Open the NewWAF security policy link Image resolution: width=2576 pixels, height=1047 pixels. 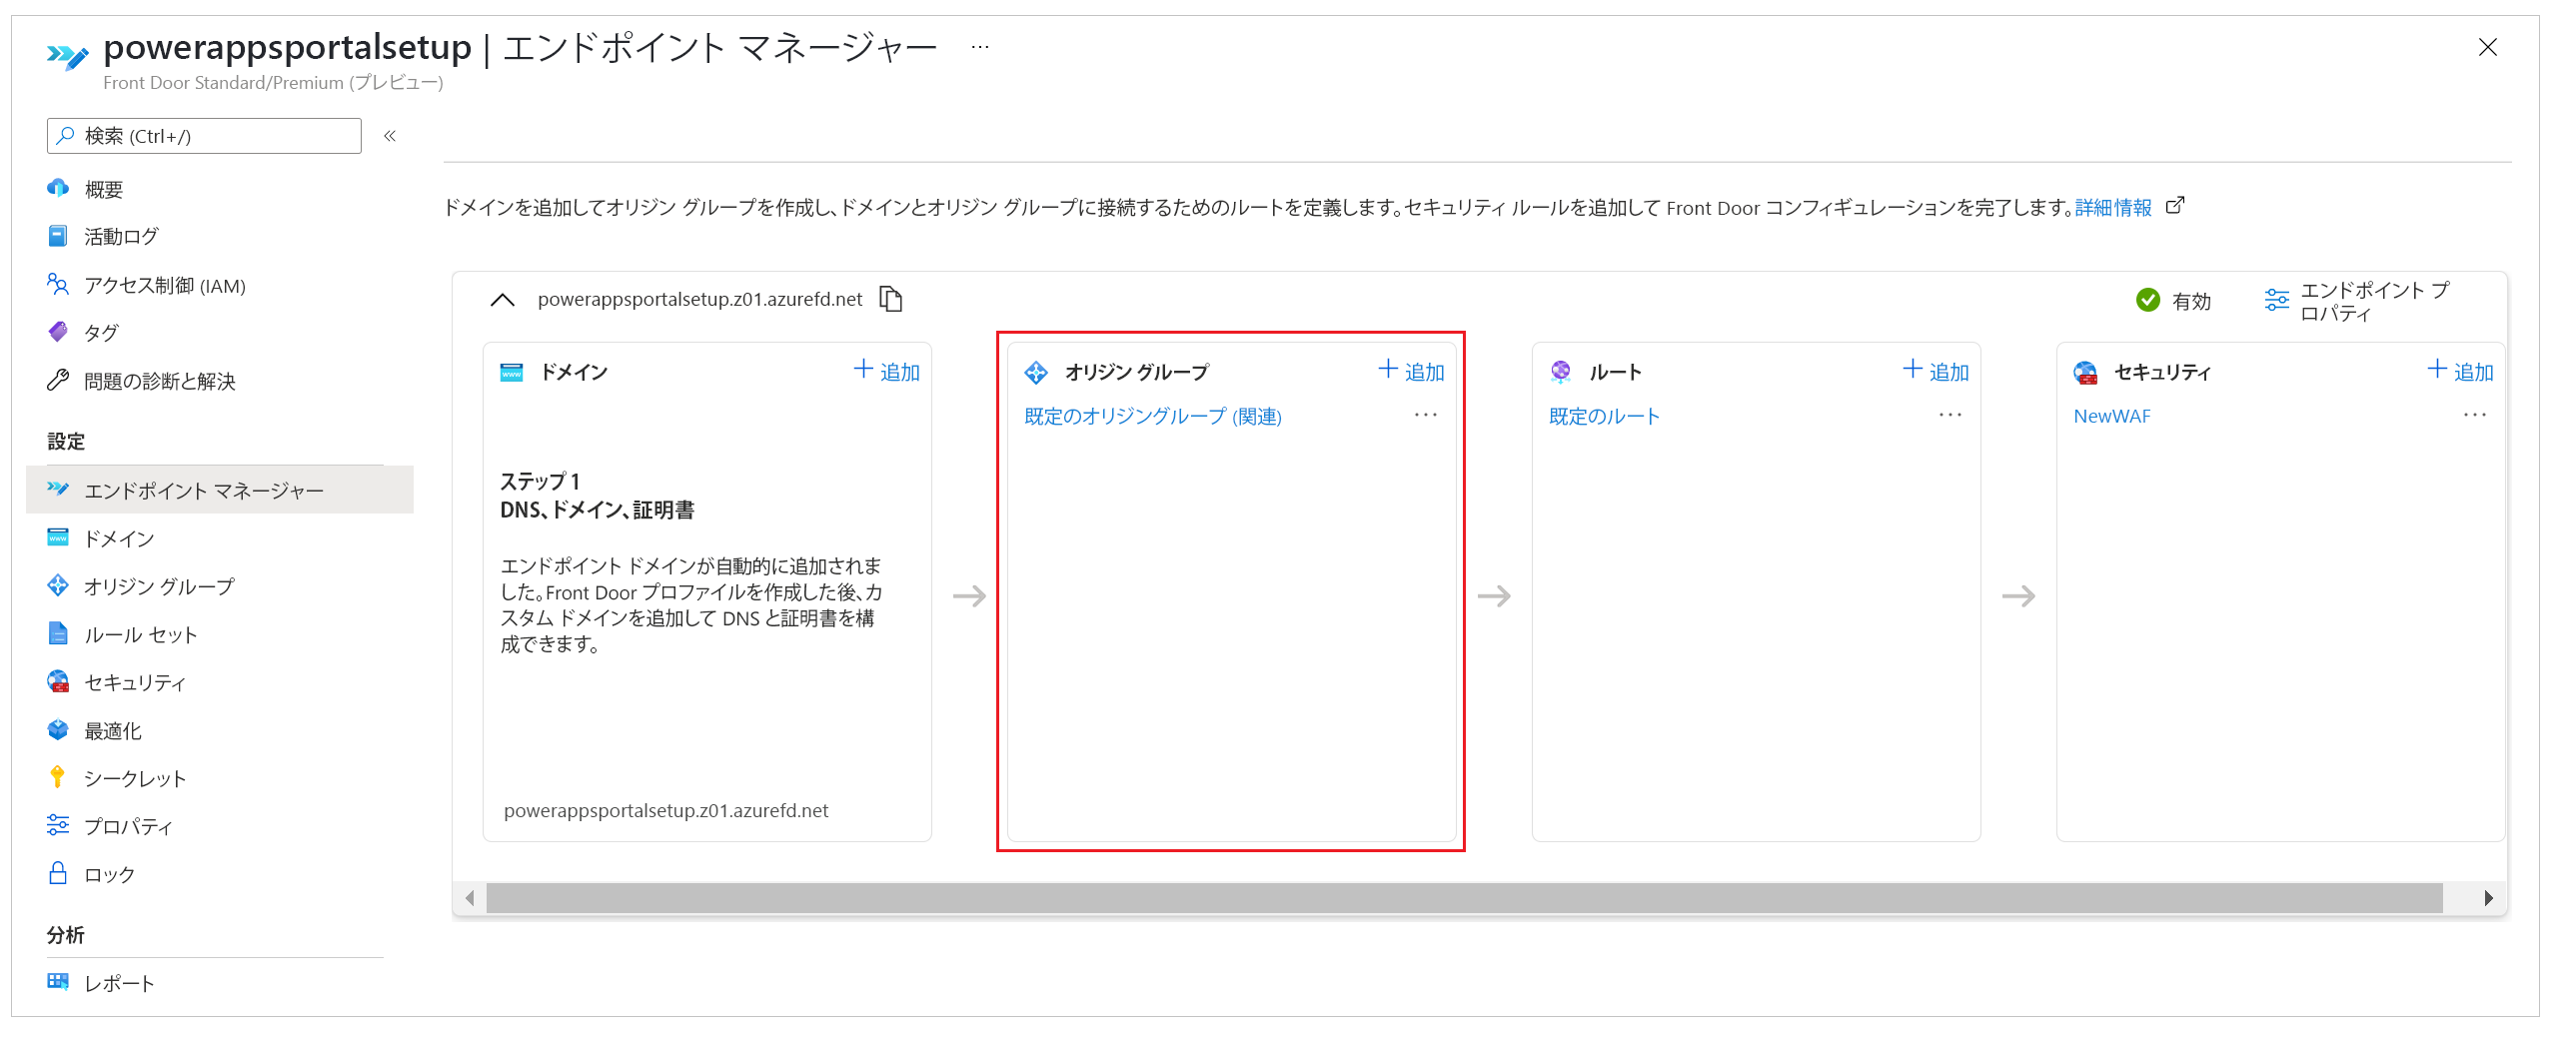[x=2112, y=417]
